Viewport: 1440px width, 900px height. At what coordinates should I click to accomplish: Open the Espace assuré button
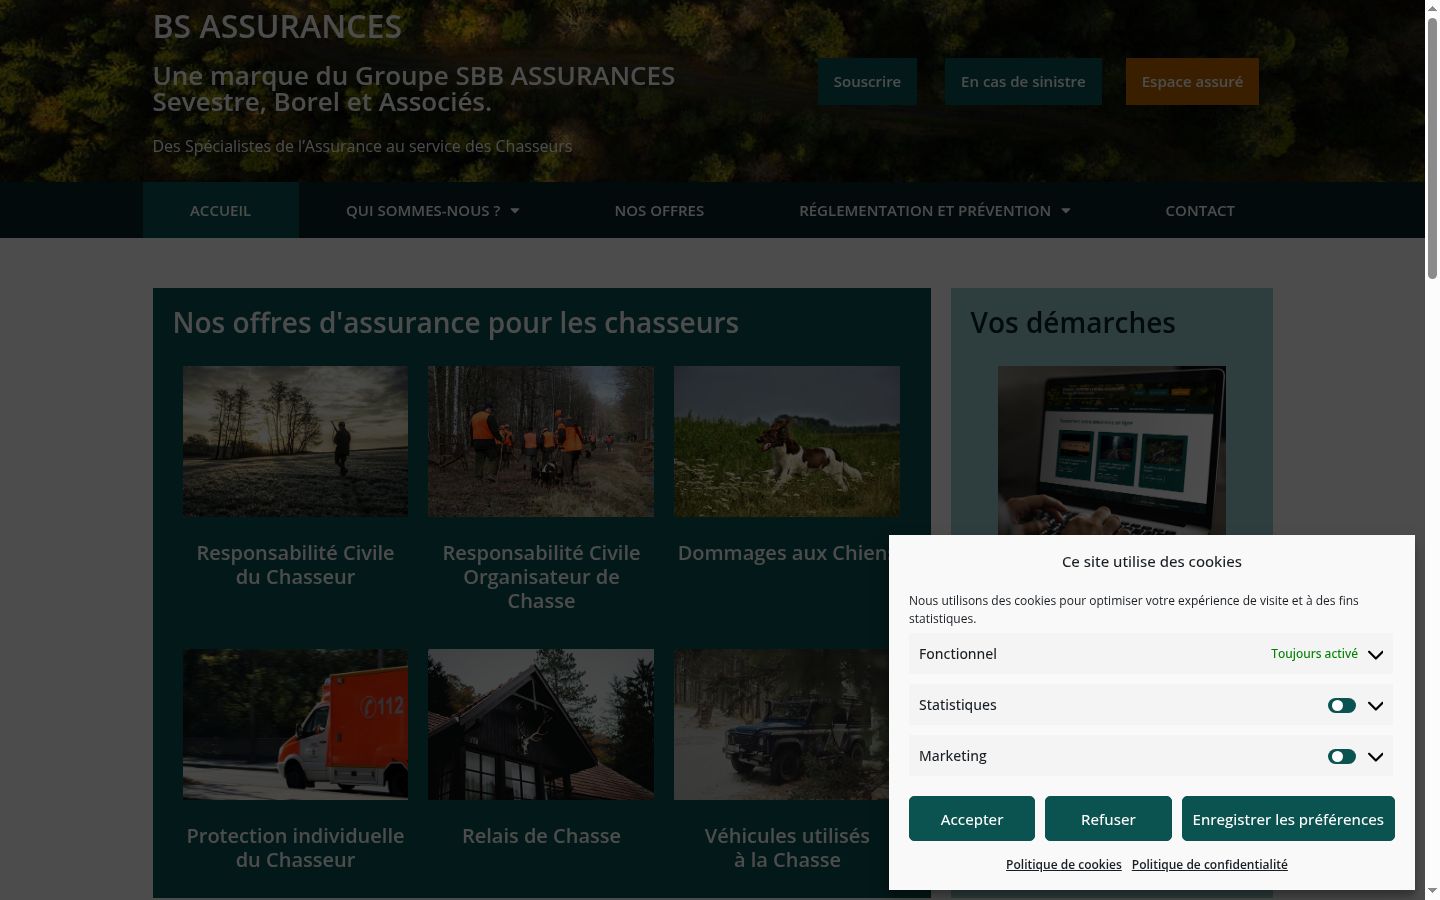(1192, 82)
